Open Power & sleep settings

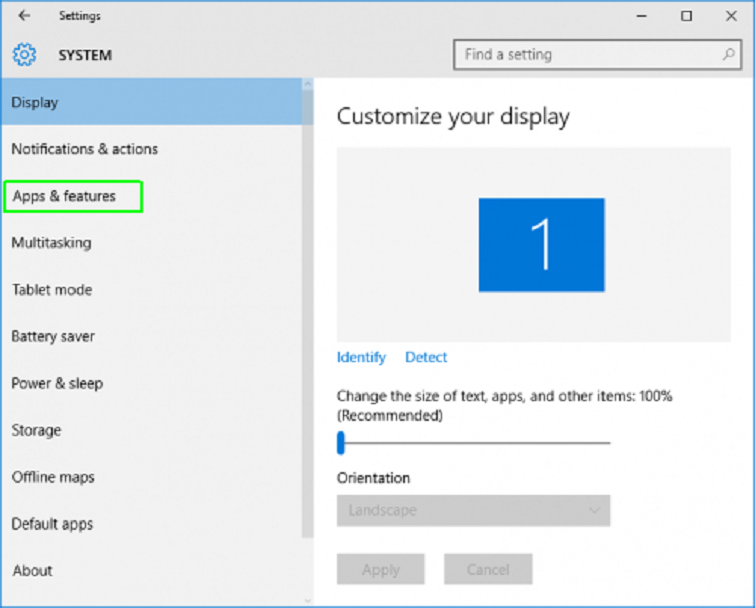57,383
